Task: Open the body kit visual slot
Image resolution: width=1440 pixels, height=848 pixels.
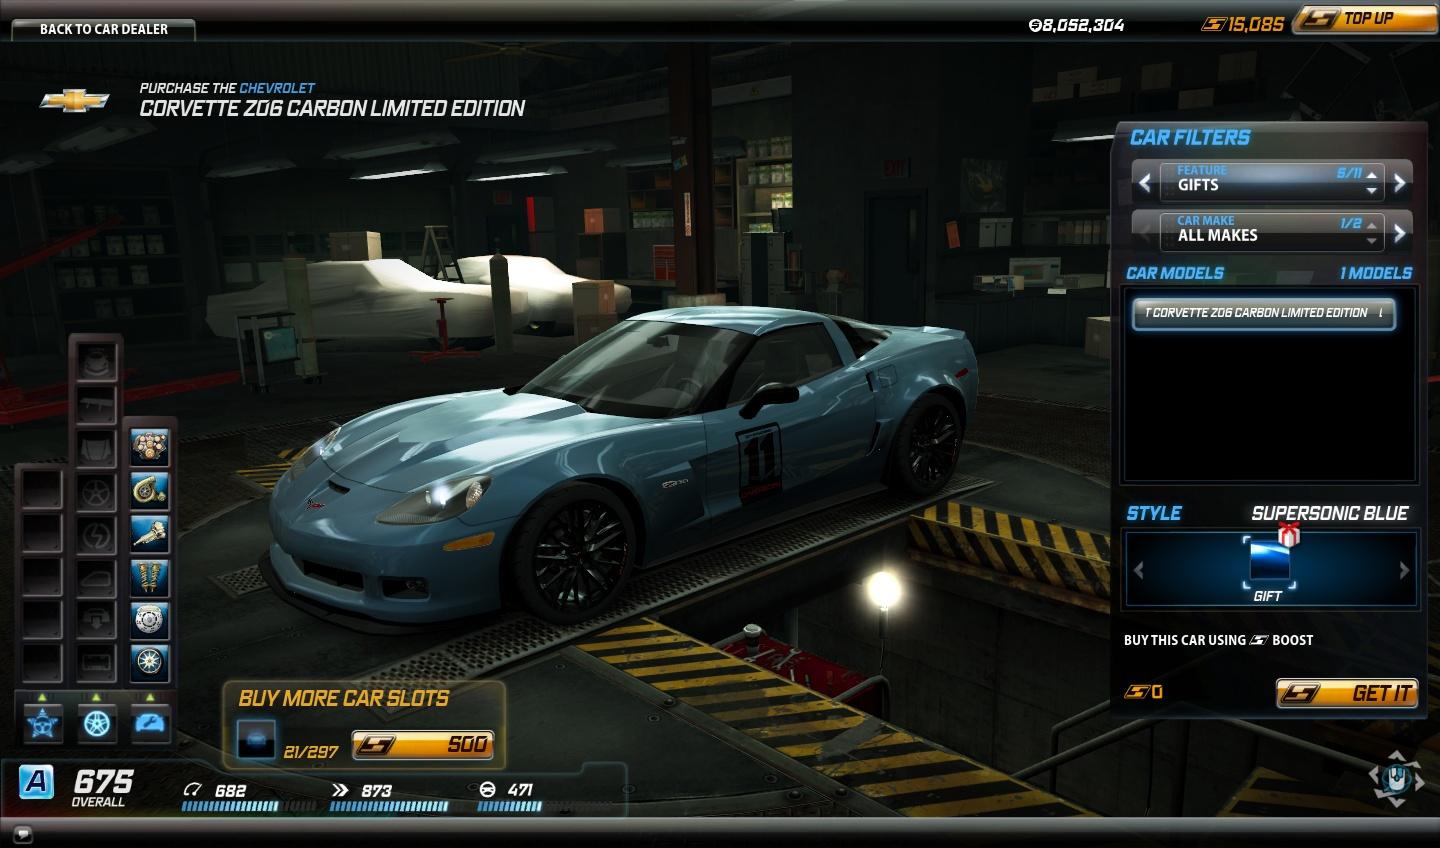Action: [97, 361]
